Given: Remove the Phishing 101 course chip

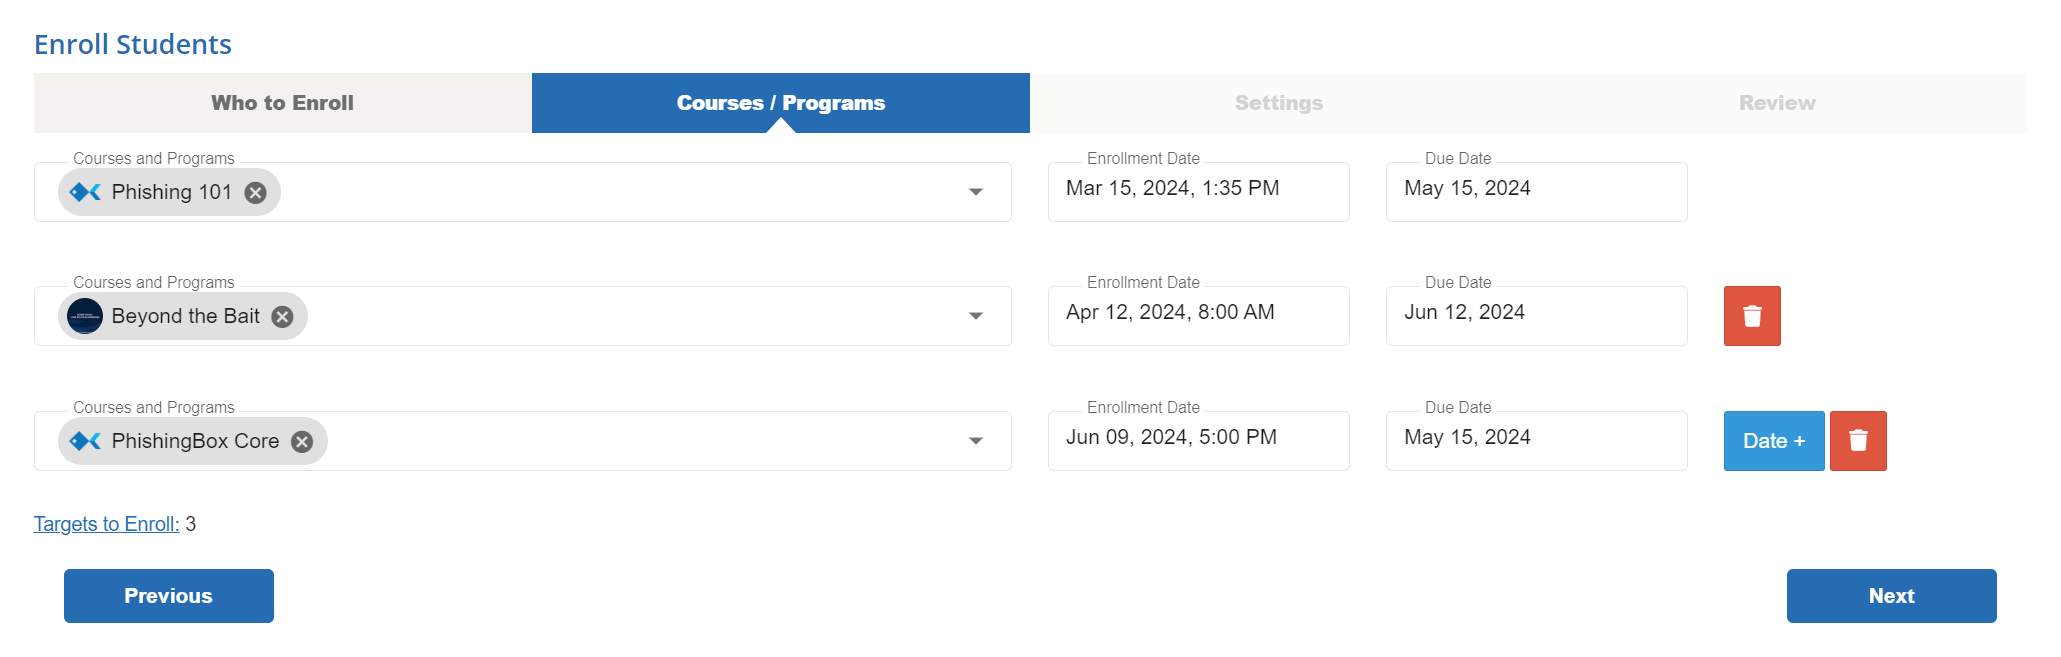Looking at the screenshot, I should coord(256,193).
